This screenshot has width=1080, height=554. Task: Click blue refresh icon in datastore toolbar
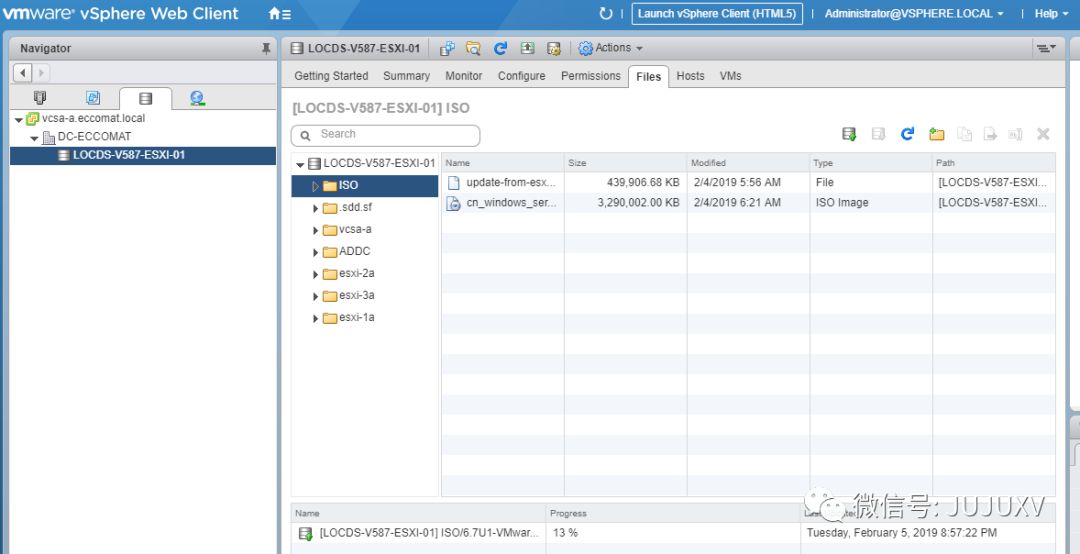(x=501, y=48)
